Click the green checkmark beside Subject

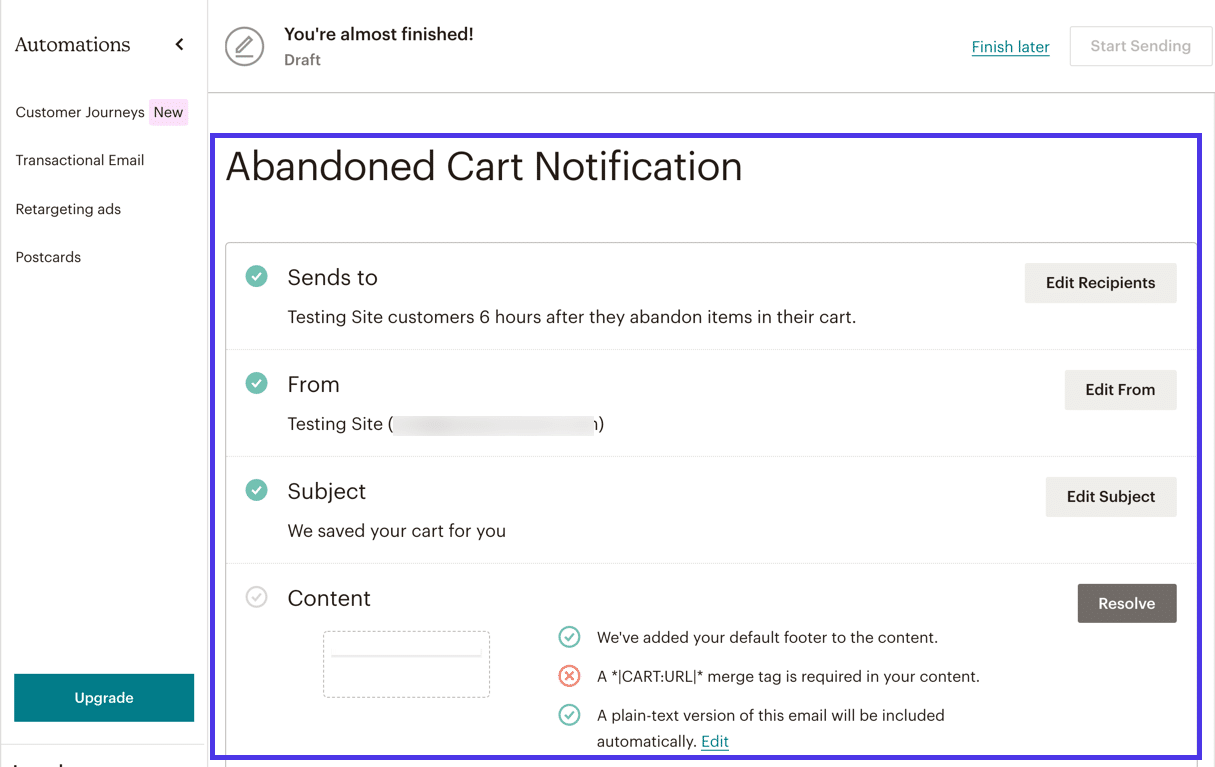click(x=256, y=490)
